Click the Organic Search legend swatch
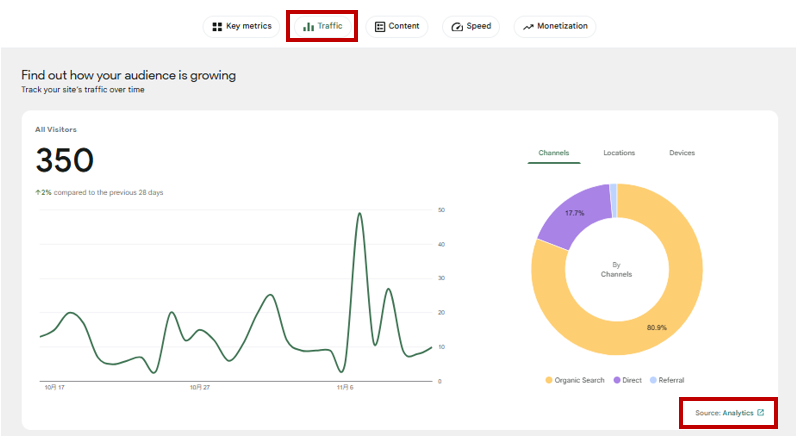The width and height of the screenshot is (796, 441). 549,380
